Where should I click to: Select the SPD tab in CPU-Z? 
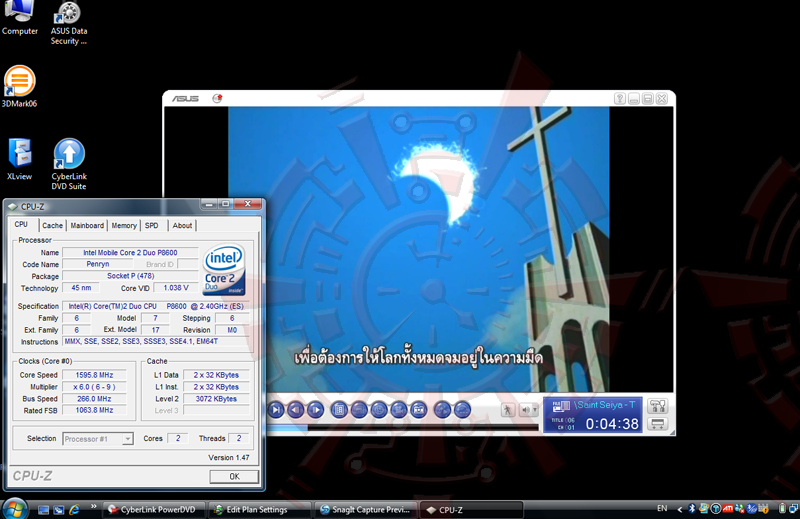(x=152, y=225)
